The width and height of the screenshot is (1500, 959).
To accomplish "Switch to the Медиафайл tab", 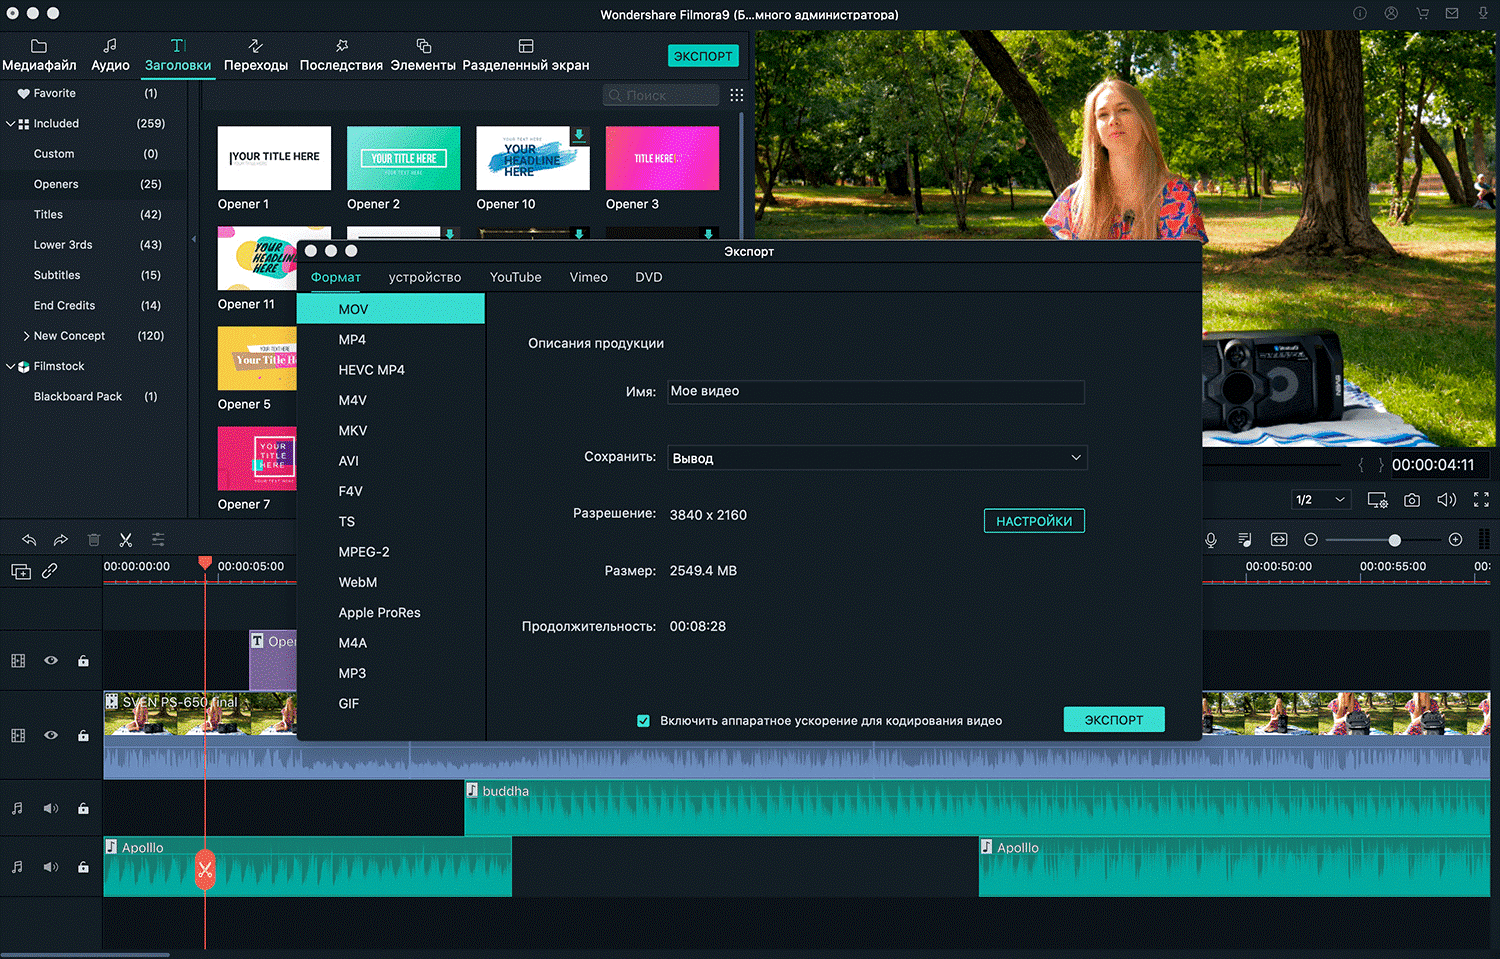I will (x=39, y=56).
